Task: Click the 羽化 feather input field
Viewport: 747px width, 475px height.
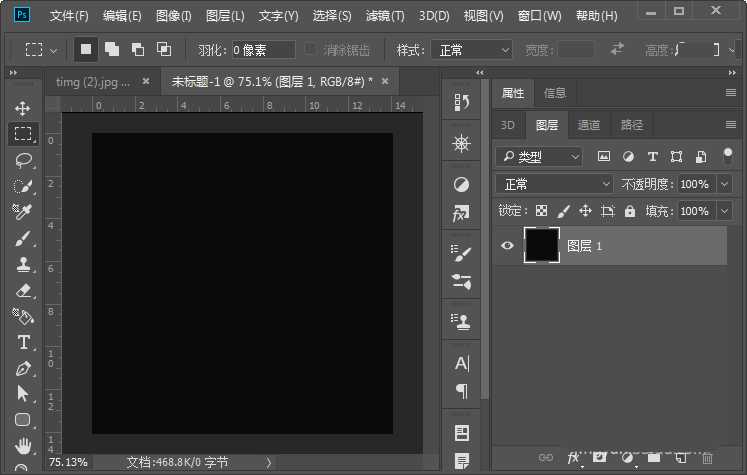Action: point(263,50)
